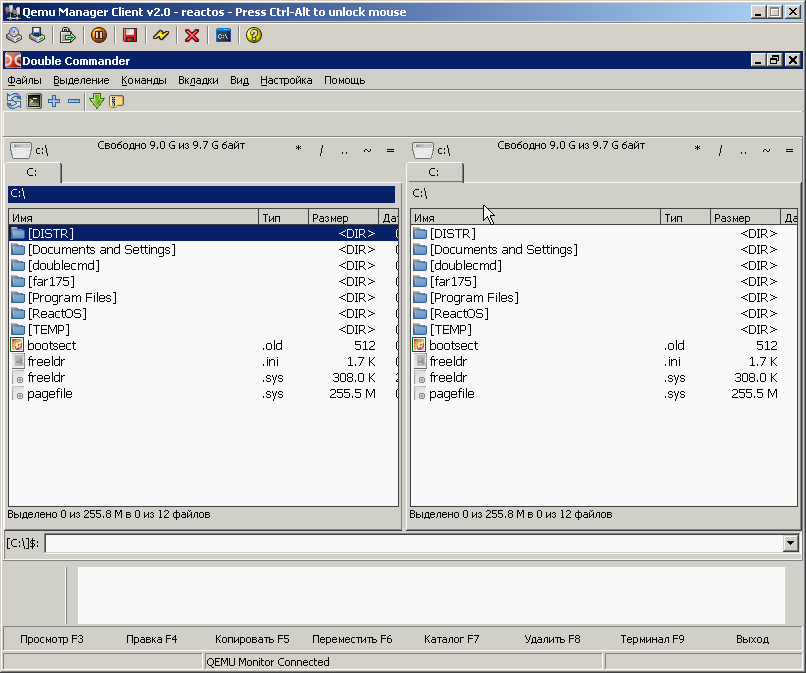Click the red X stop VM icon
The width and height of the screenshot is (806, 673).
pyautogui.click(x=192, y=35)
